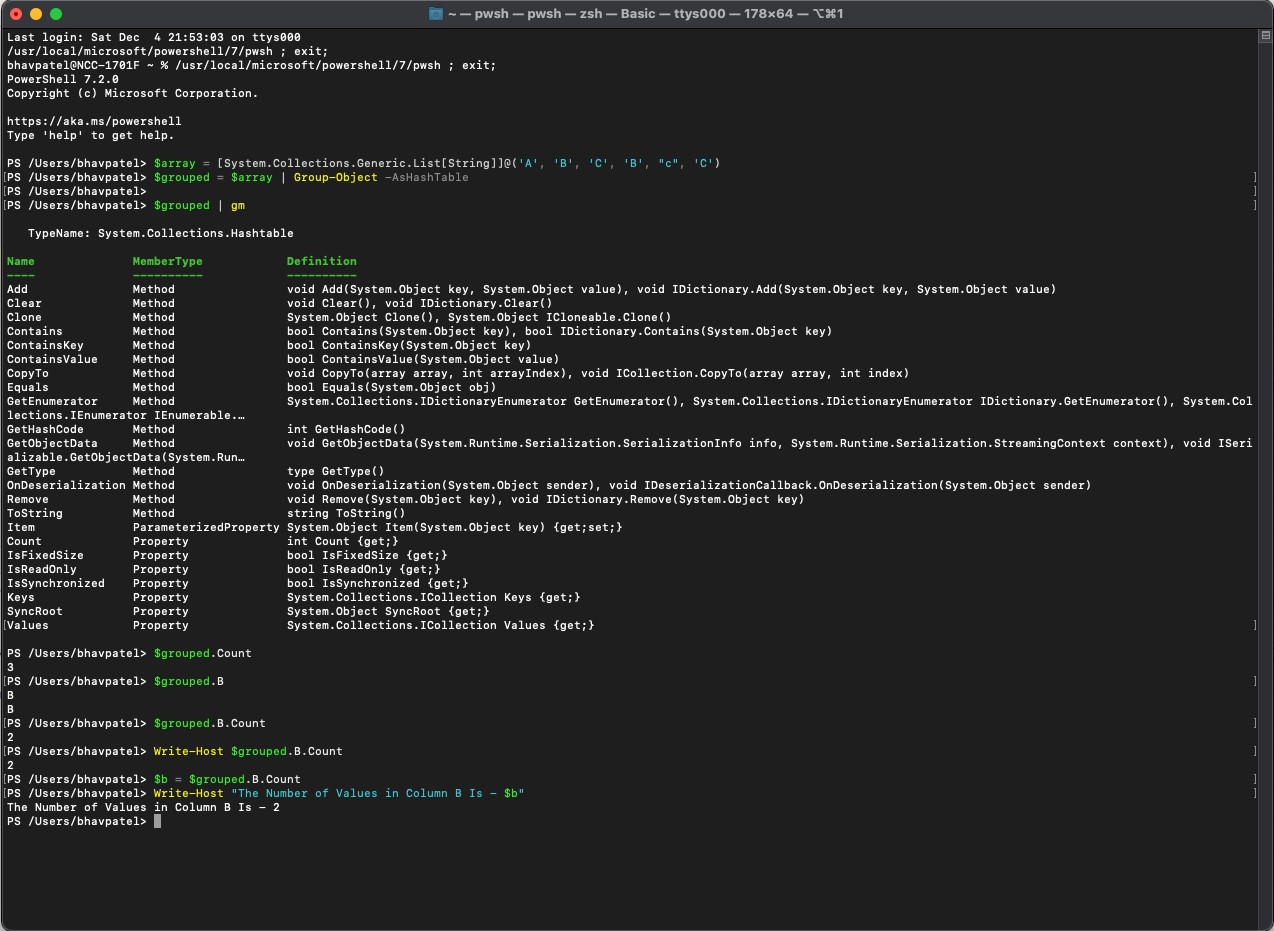Minimize the Terminal with yellow button
This screenshot has width=1274, height=931.
click(35, 14)
